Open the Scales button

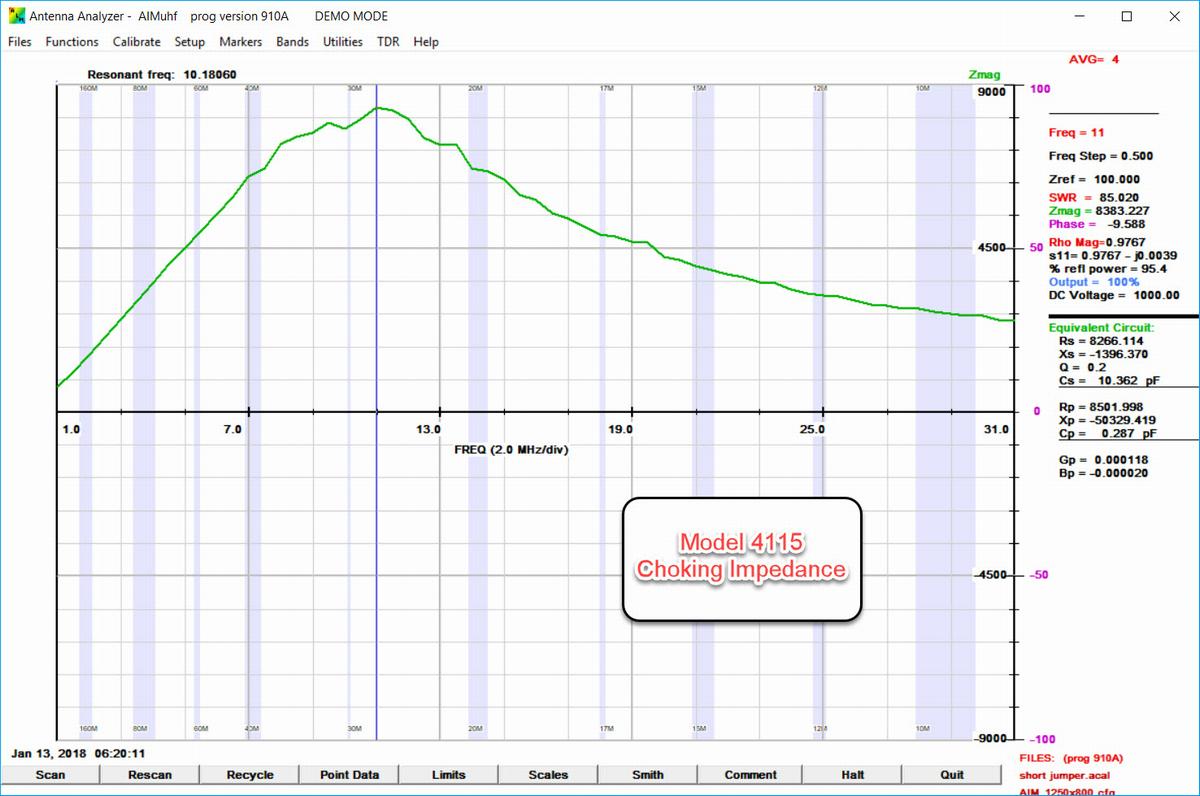pos(548,775)
